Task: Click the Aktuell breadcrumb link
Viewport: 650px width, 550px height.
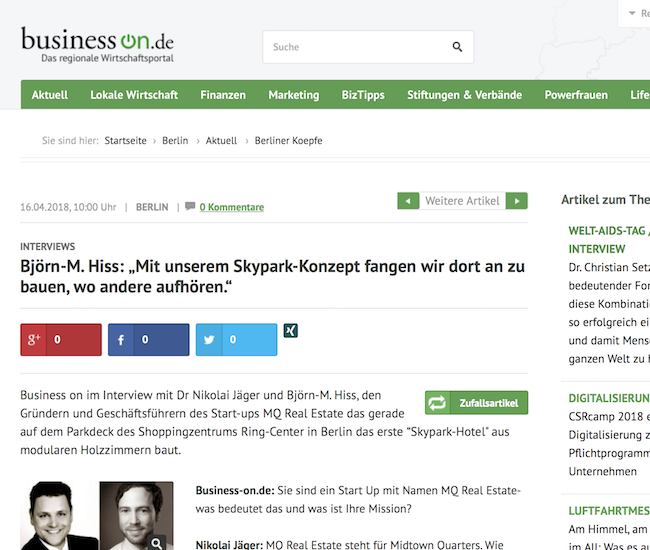Action: pyautogui.click(x=221, y=141)
